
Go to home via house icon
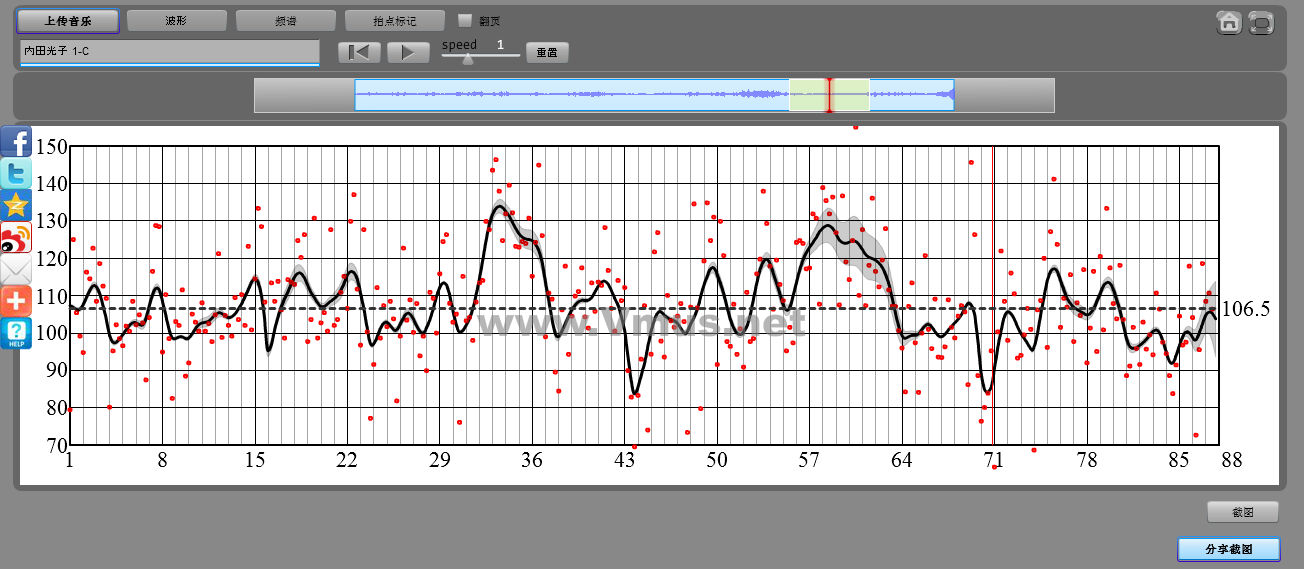[1229, 22]
